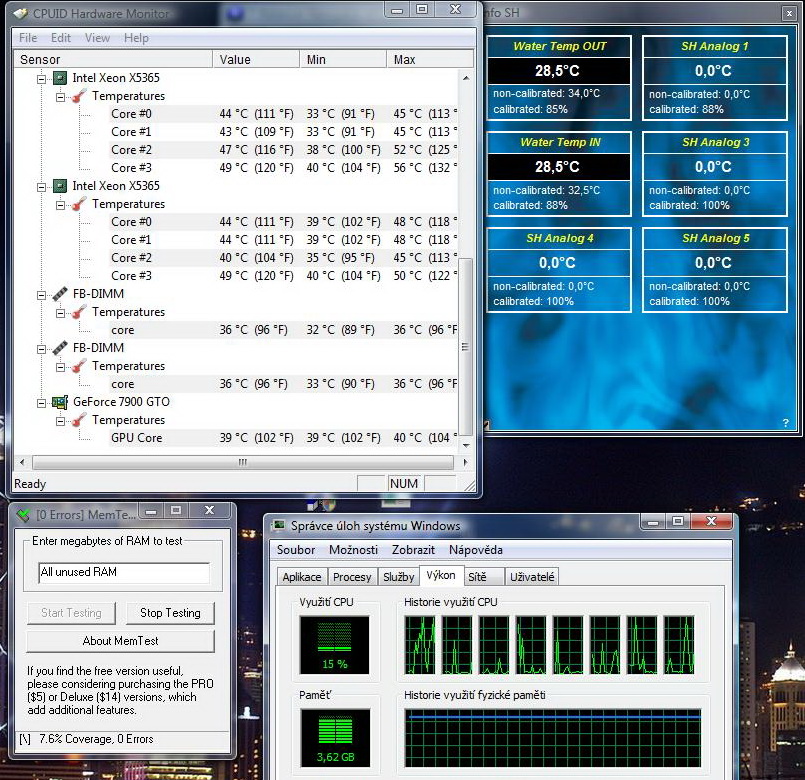Click the GeForce 7900 GTO graphics card icon
This screenshot has height=780, width=805.
pyautogui.click(x=59, y=402)
